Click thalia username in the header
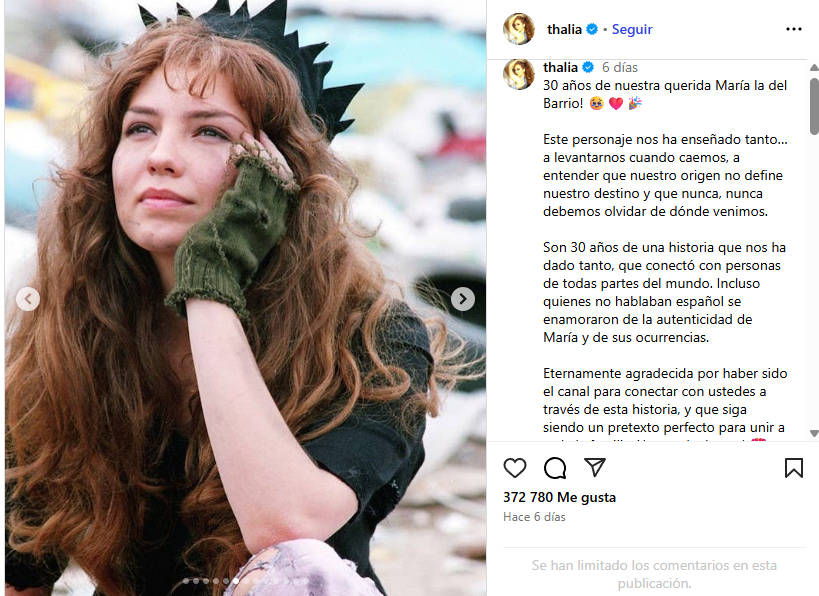The image size is (819, 596). click(x=564, y=29)
